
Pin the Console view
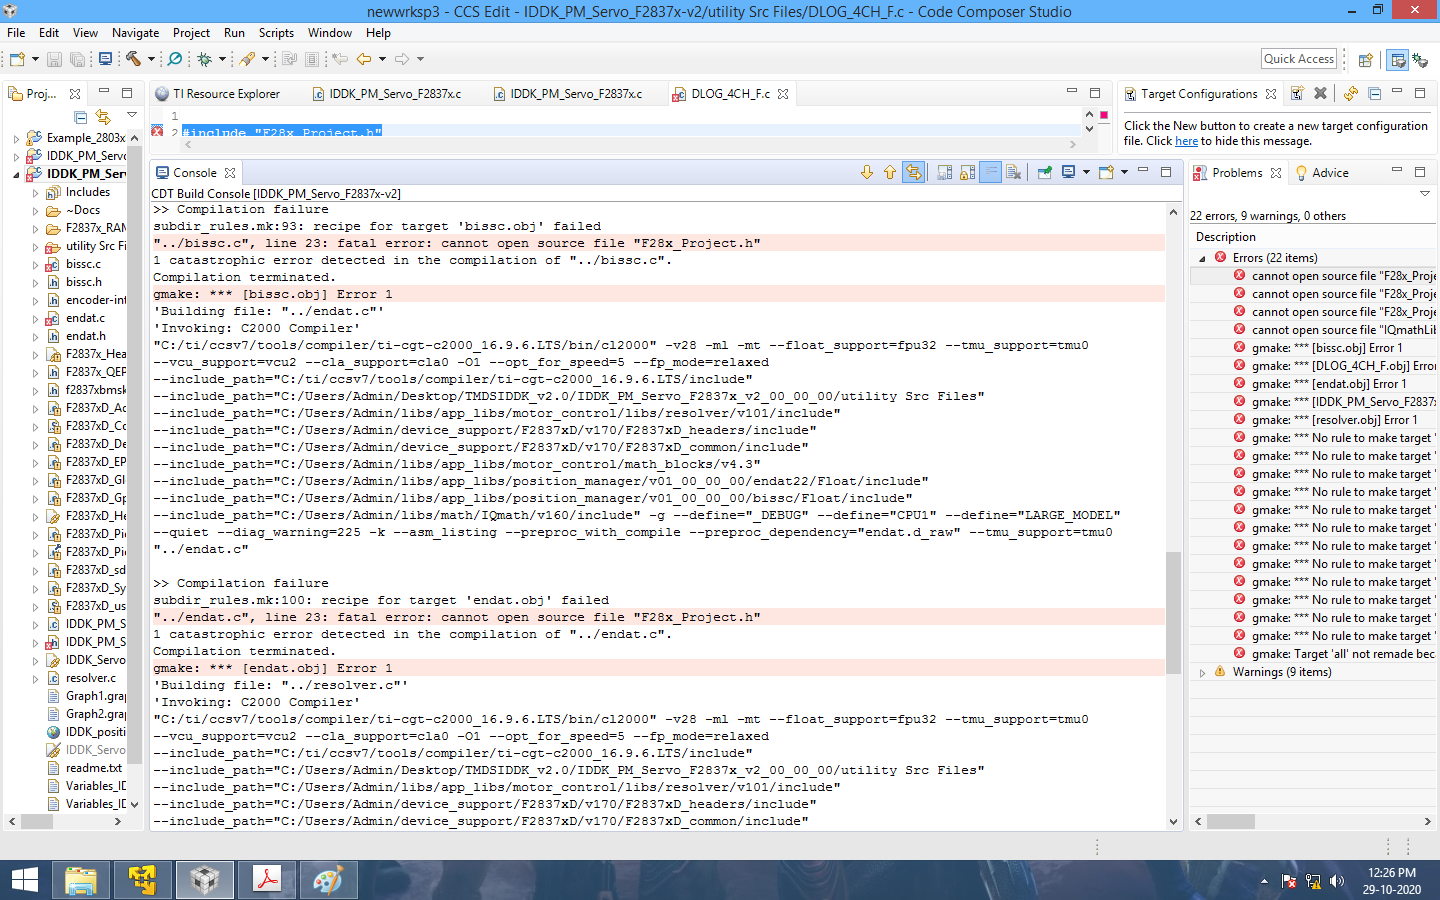click(x=1043, y=171)
